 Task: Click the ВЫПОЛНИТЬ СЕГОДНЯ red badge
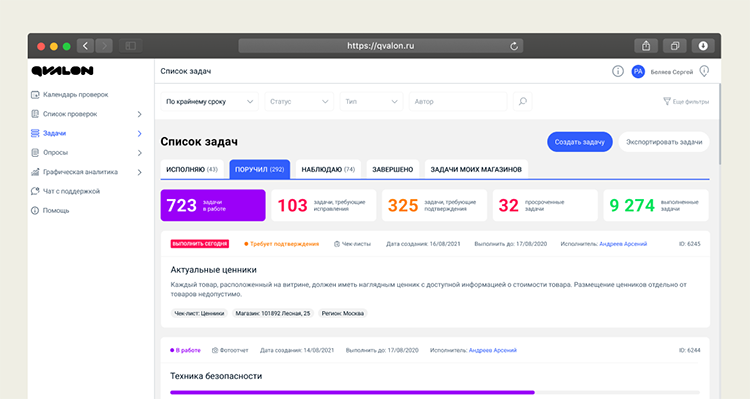200,244
